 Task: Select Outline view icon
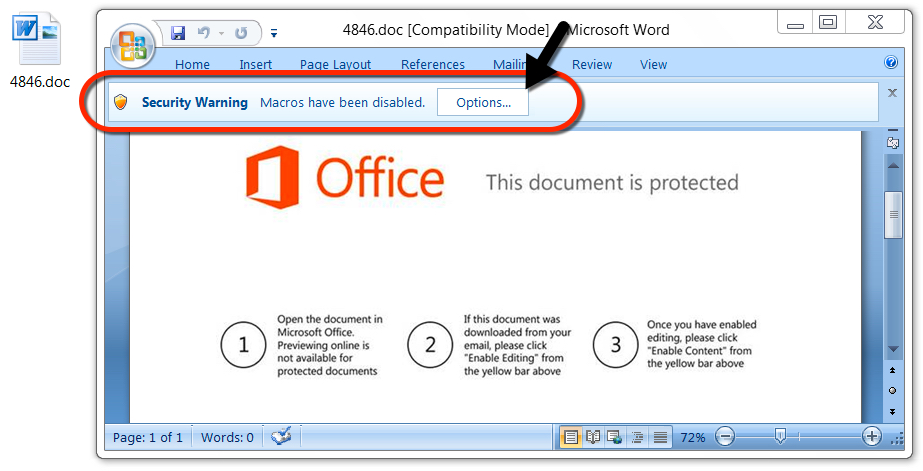pyautogui.click(x=638, y=437)
